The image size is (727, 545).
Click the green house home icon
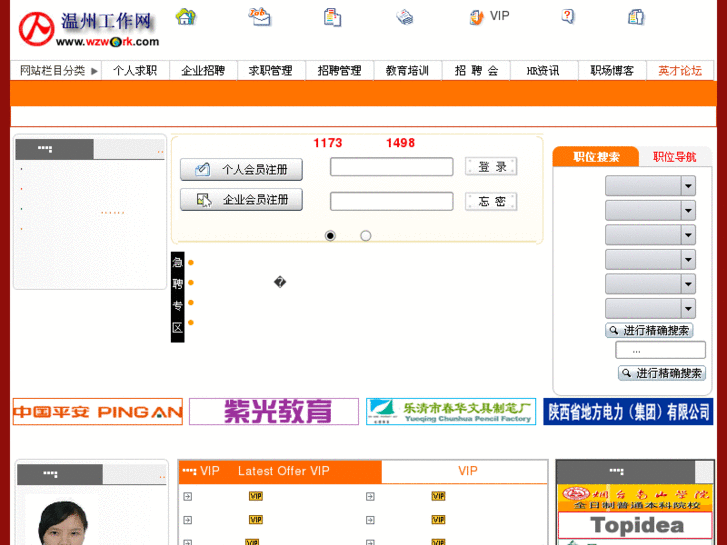(185, 17)
